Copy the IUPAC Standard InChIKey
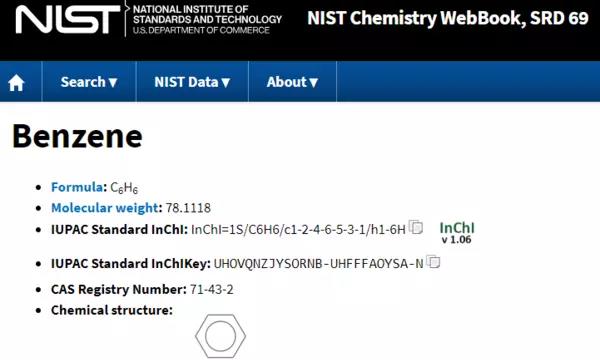Image resolution: width=600 pixels, height=360 pixels. 433,262
